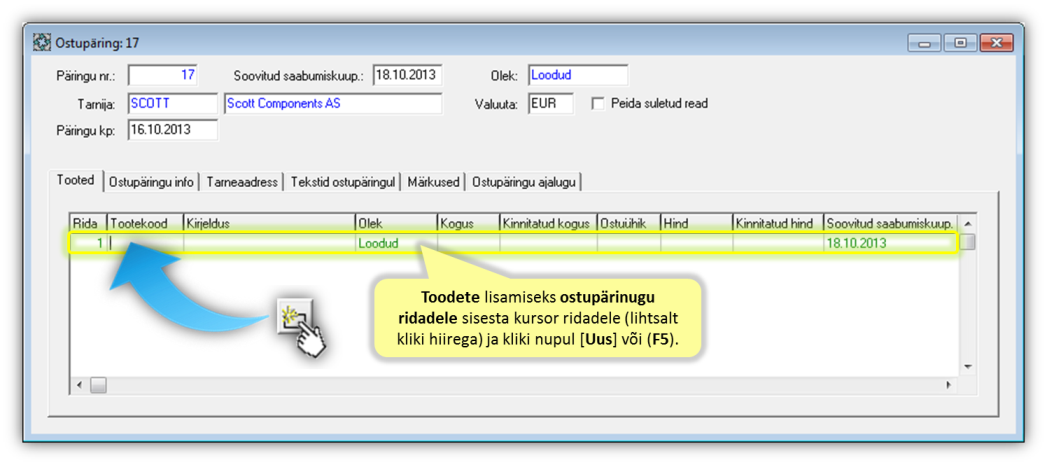Open the Tarneaadress tab
This screenshot has width=1047, height=465.
tap(243, 182)
